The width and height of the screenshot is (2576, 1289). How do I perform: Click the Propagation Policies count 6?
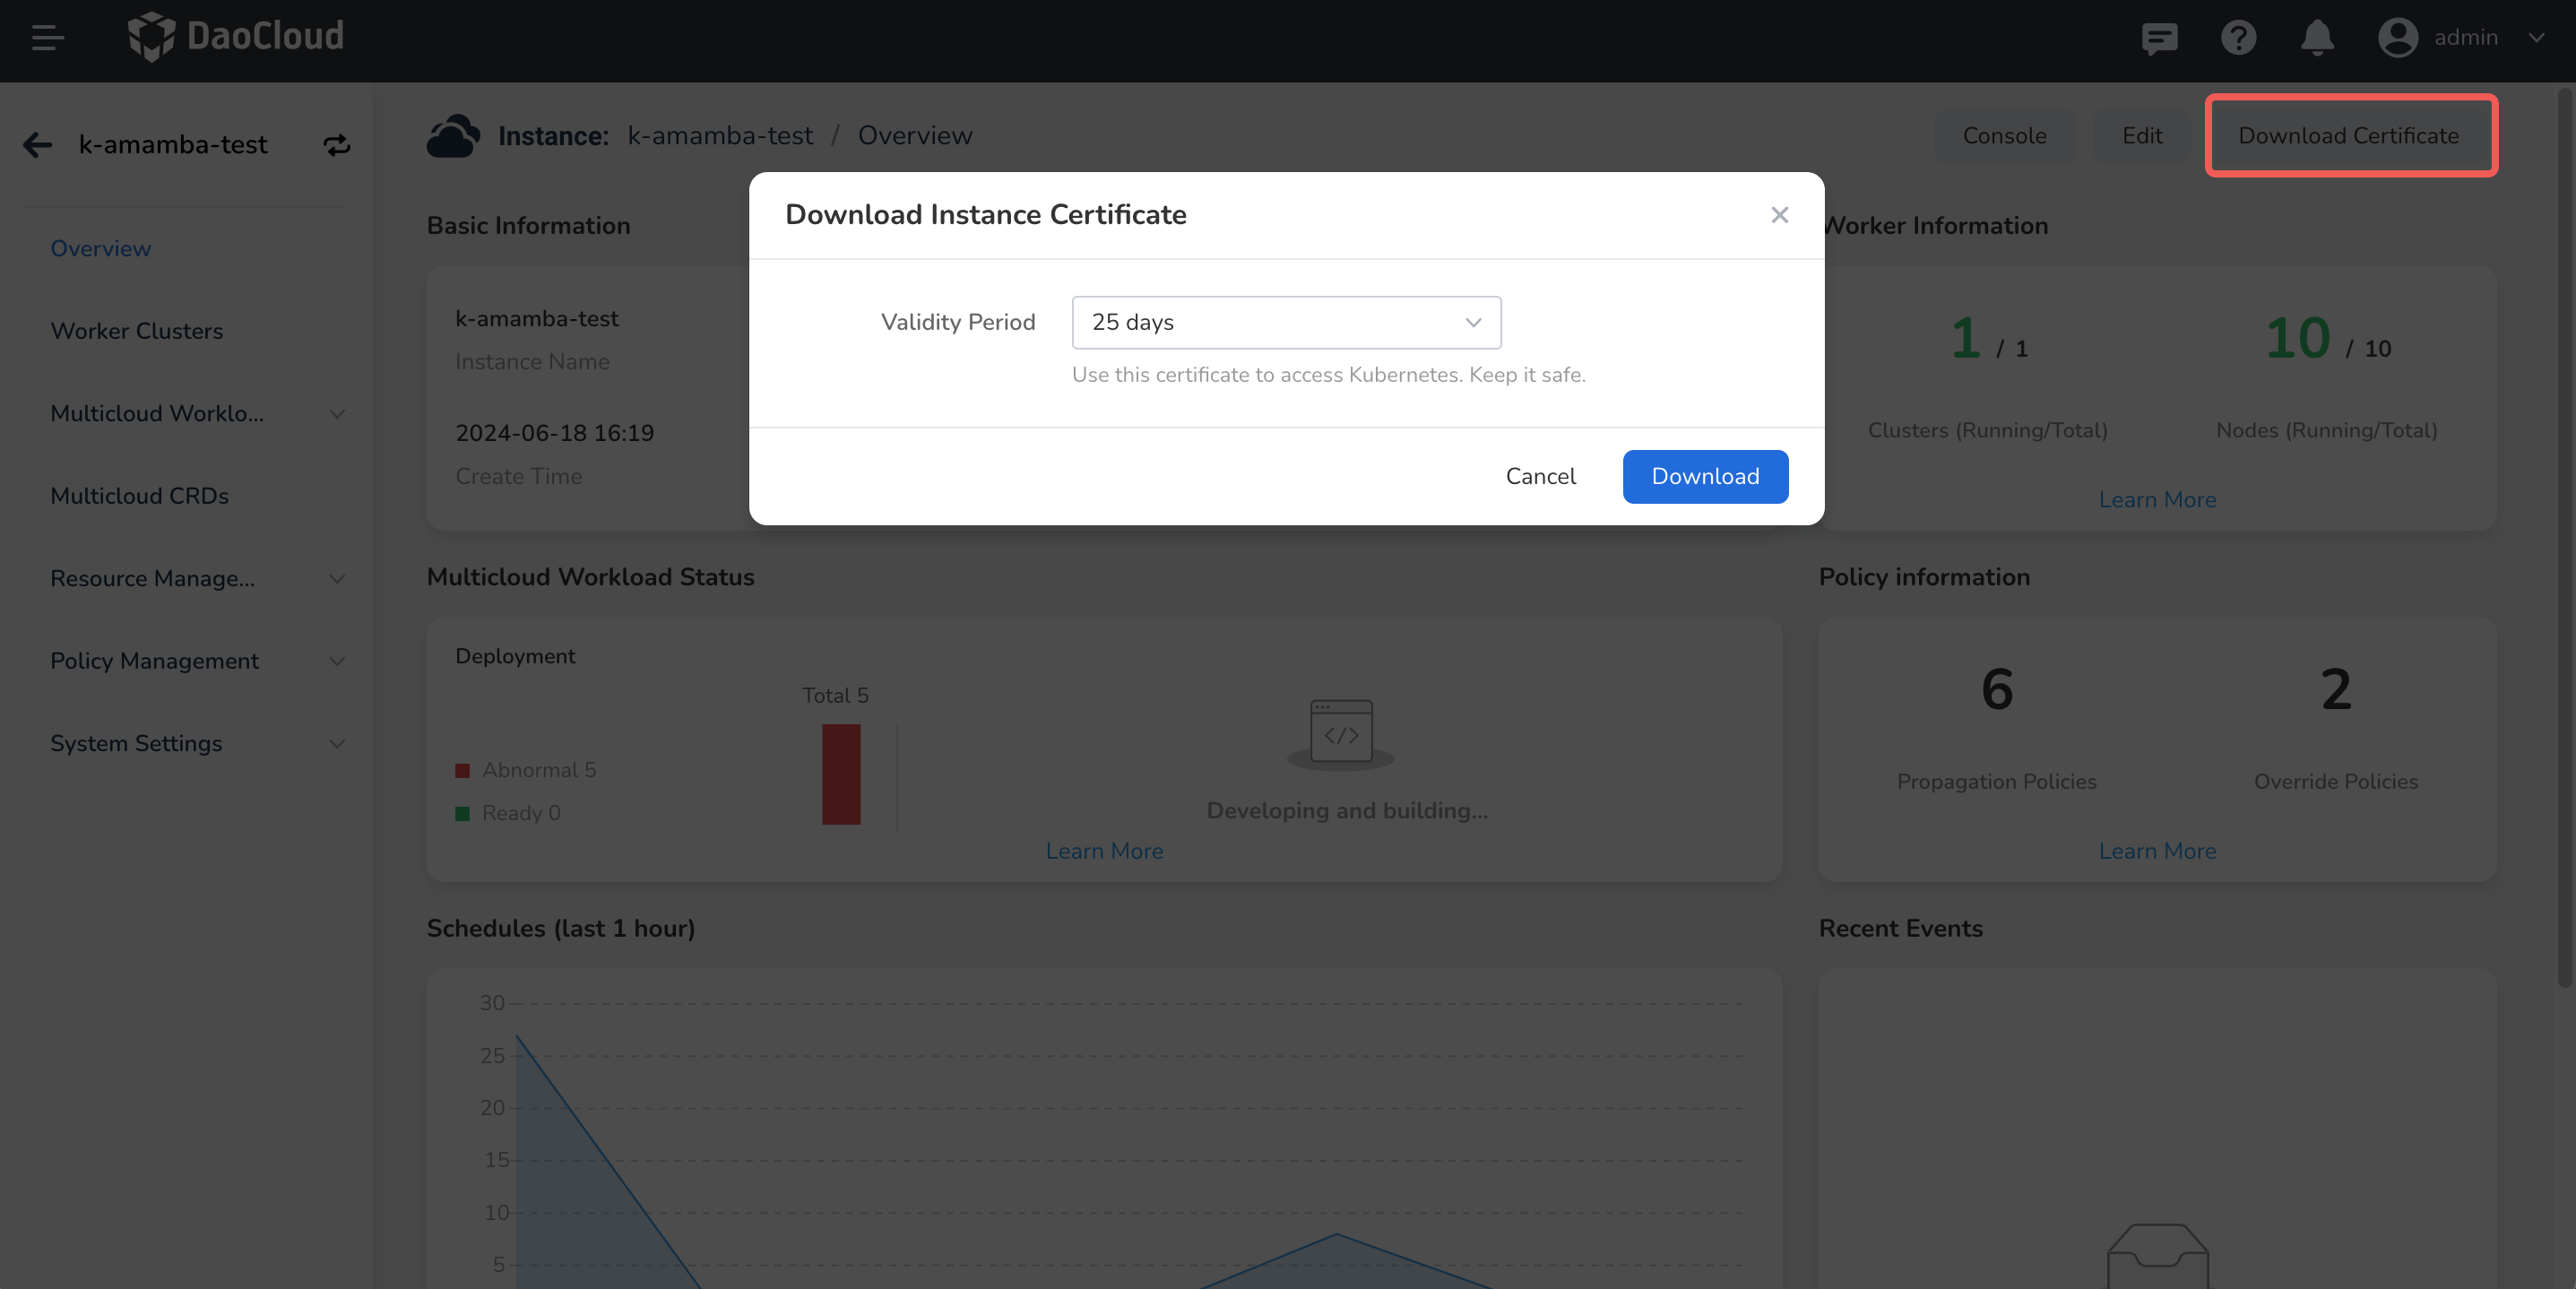coord(1997,689)
